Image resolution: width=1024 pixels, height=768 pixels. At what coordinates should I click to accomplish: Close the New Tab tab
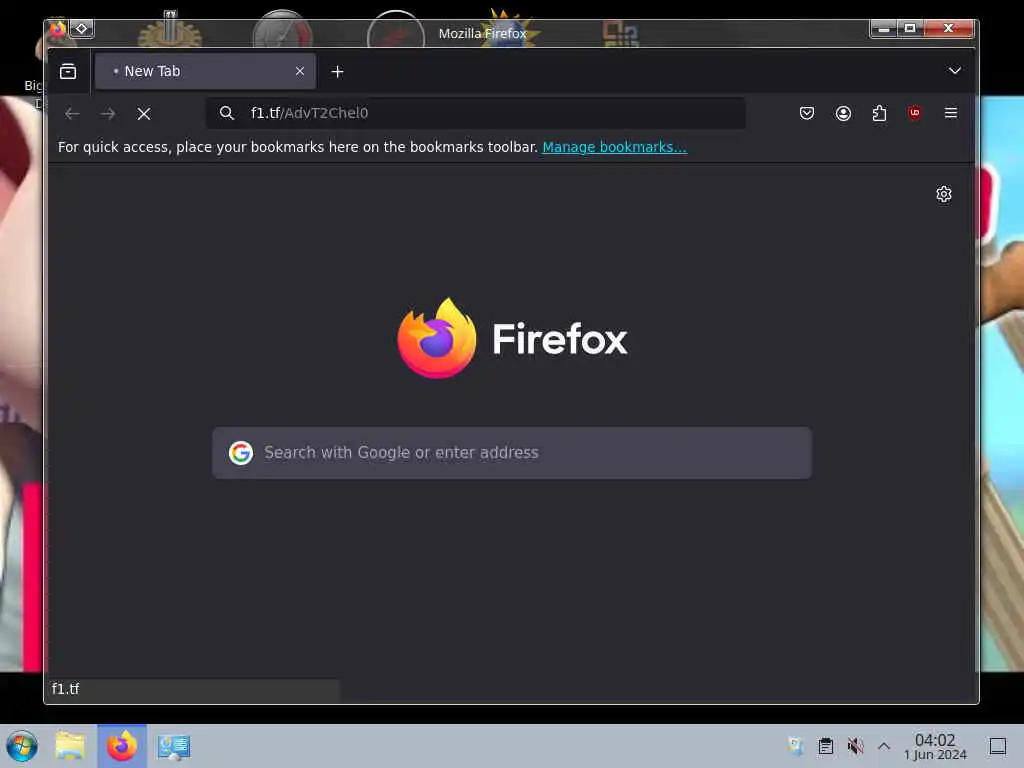pos(300,71)
